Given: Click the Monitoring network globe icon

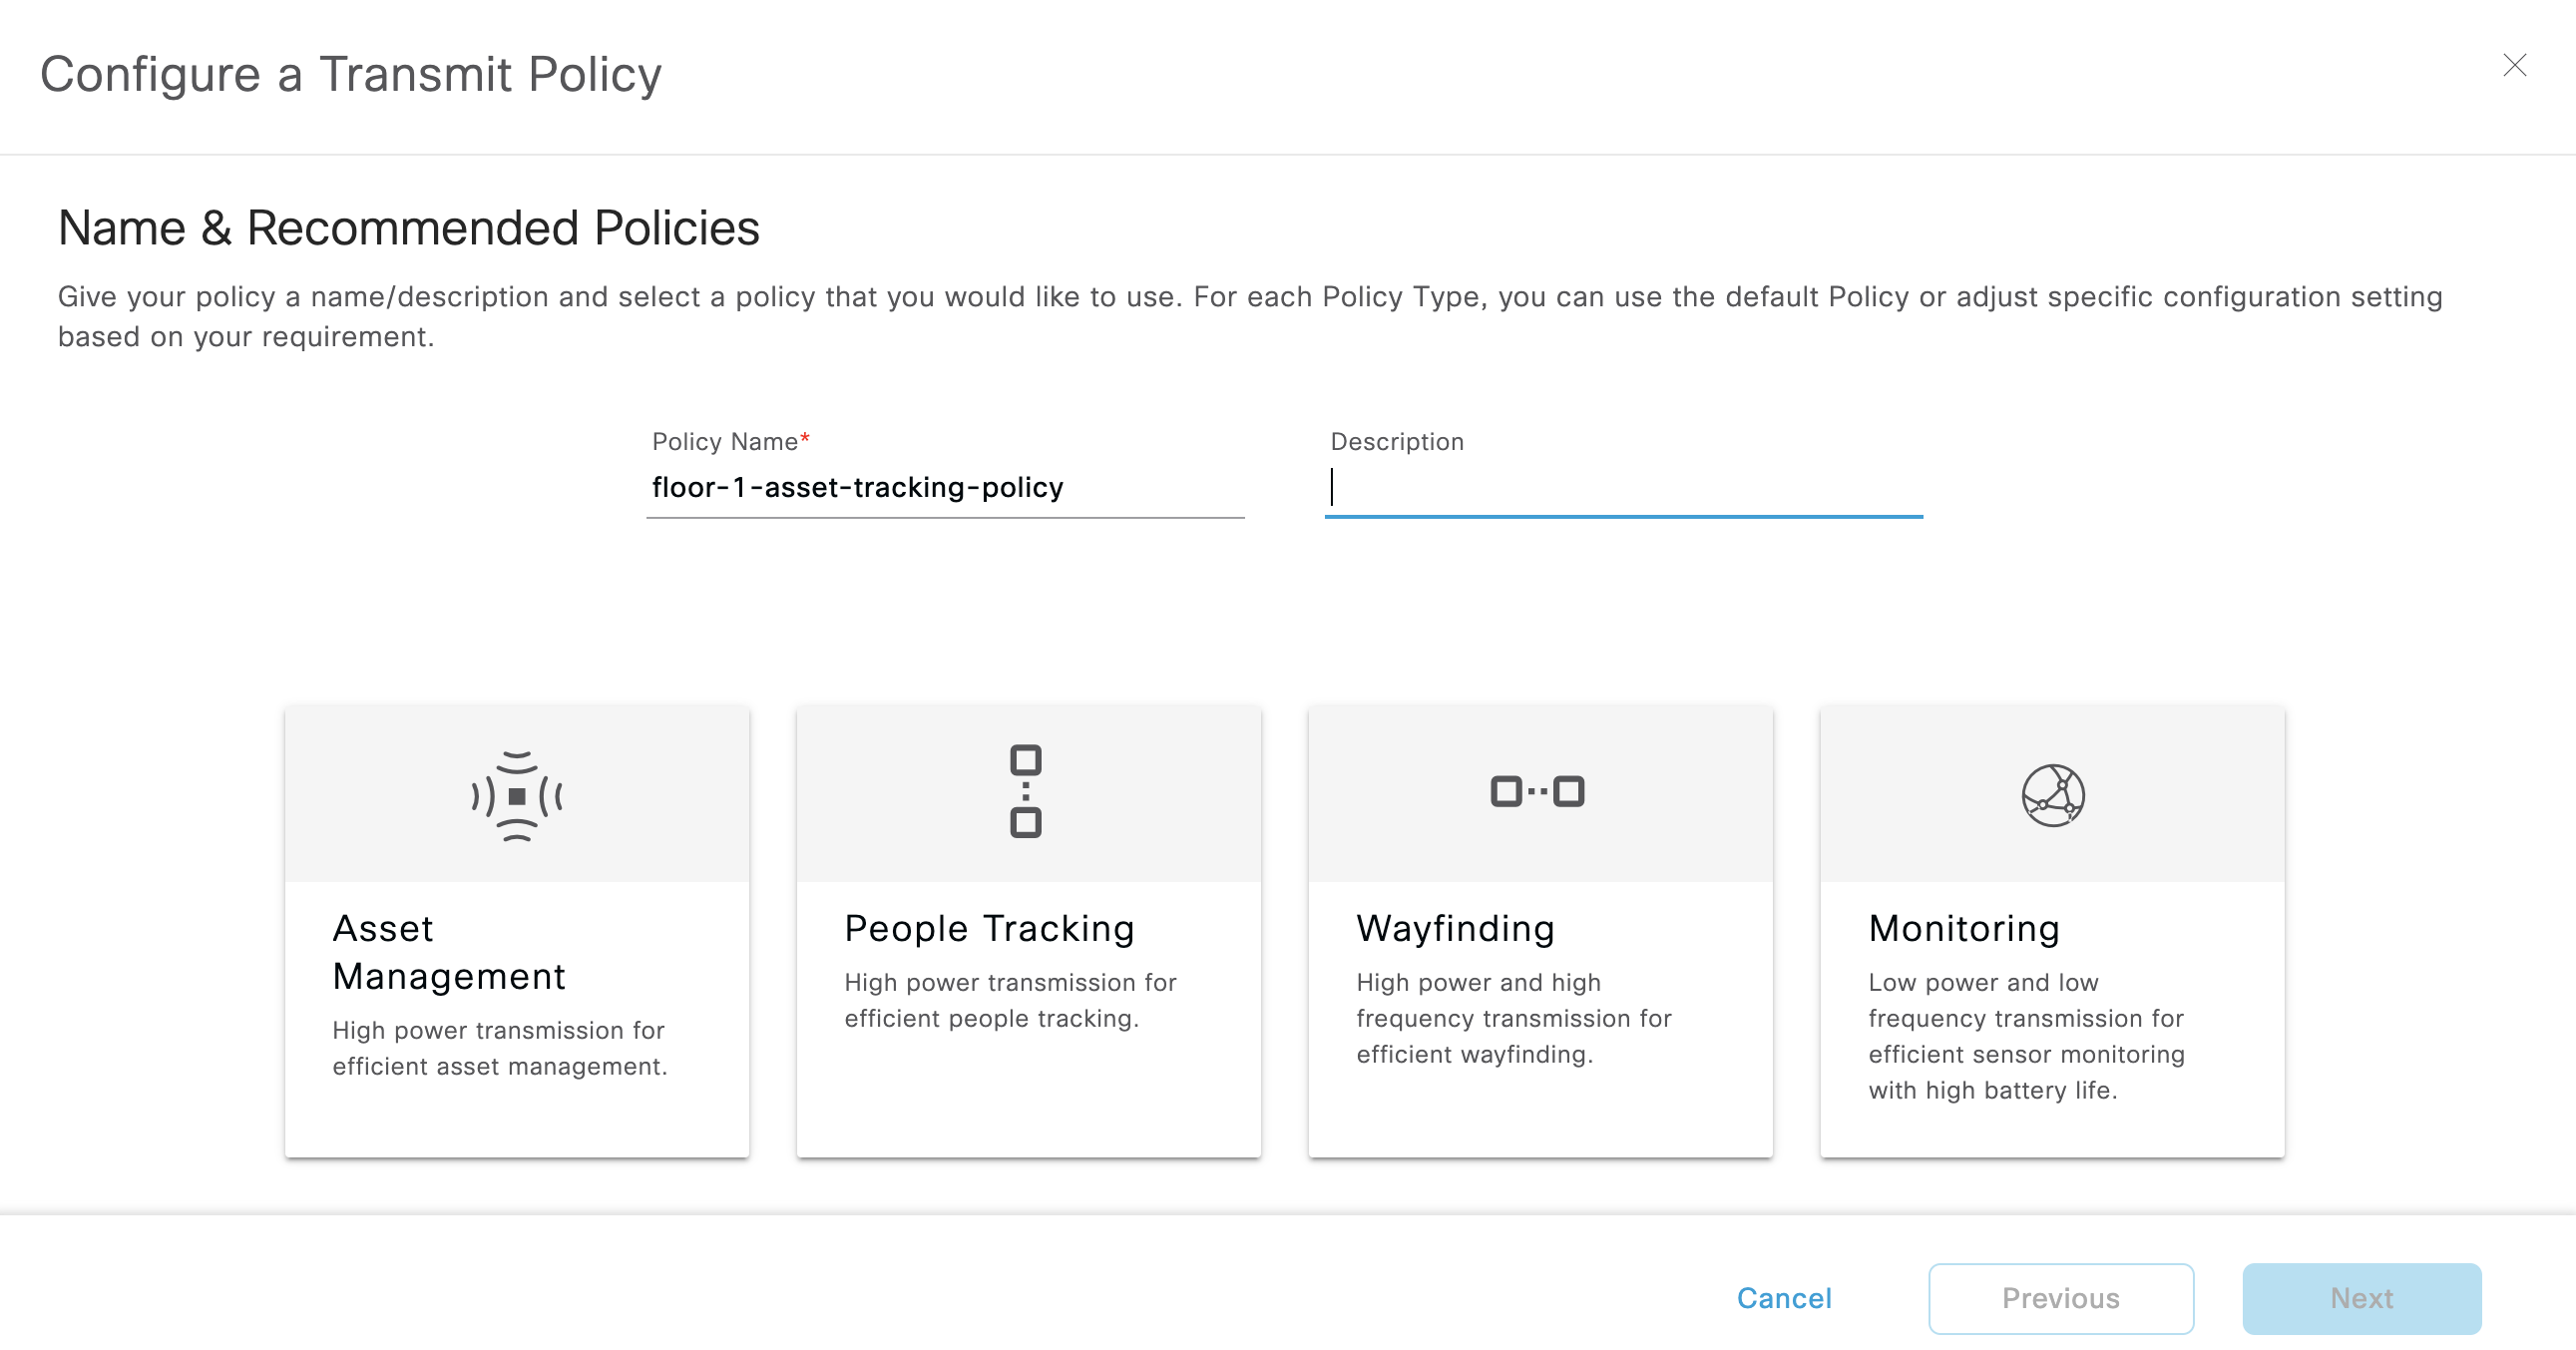Looking at the screenshot, I should [2052, 796].
